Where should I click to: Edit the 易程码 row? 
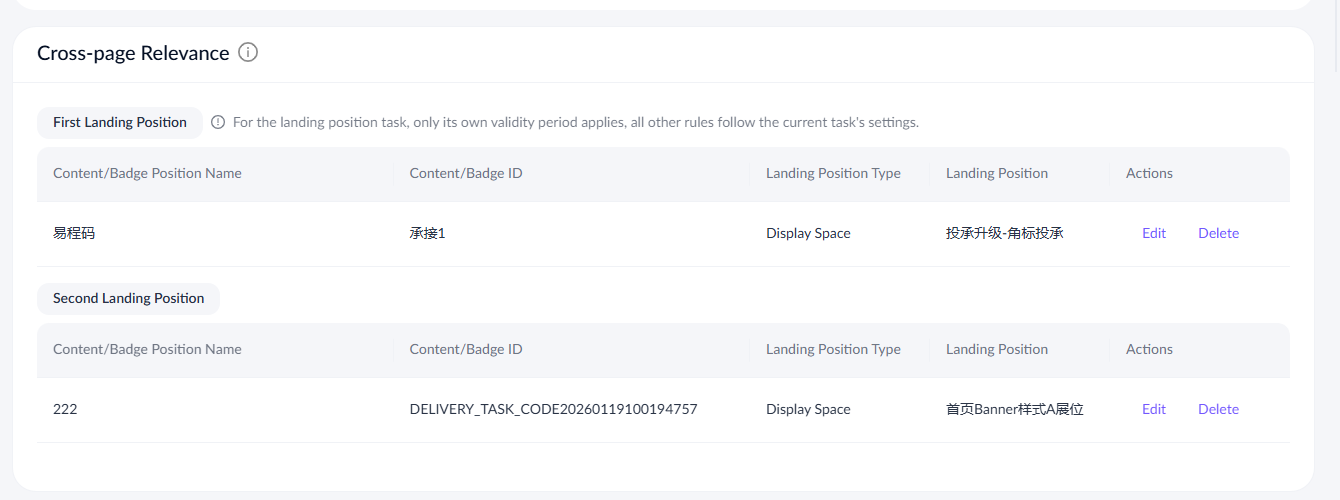point(1154,233)
